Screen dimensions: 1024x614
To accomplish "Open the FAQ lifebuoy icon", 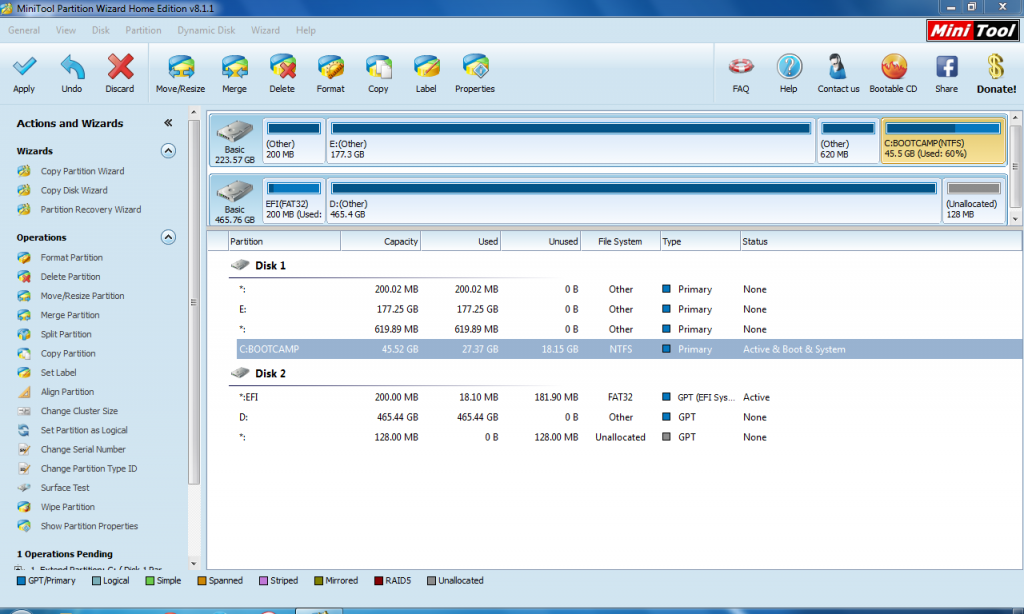I will 741,67.
